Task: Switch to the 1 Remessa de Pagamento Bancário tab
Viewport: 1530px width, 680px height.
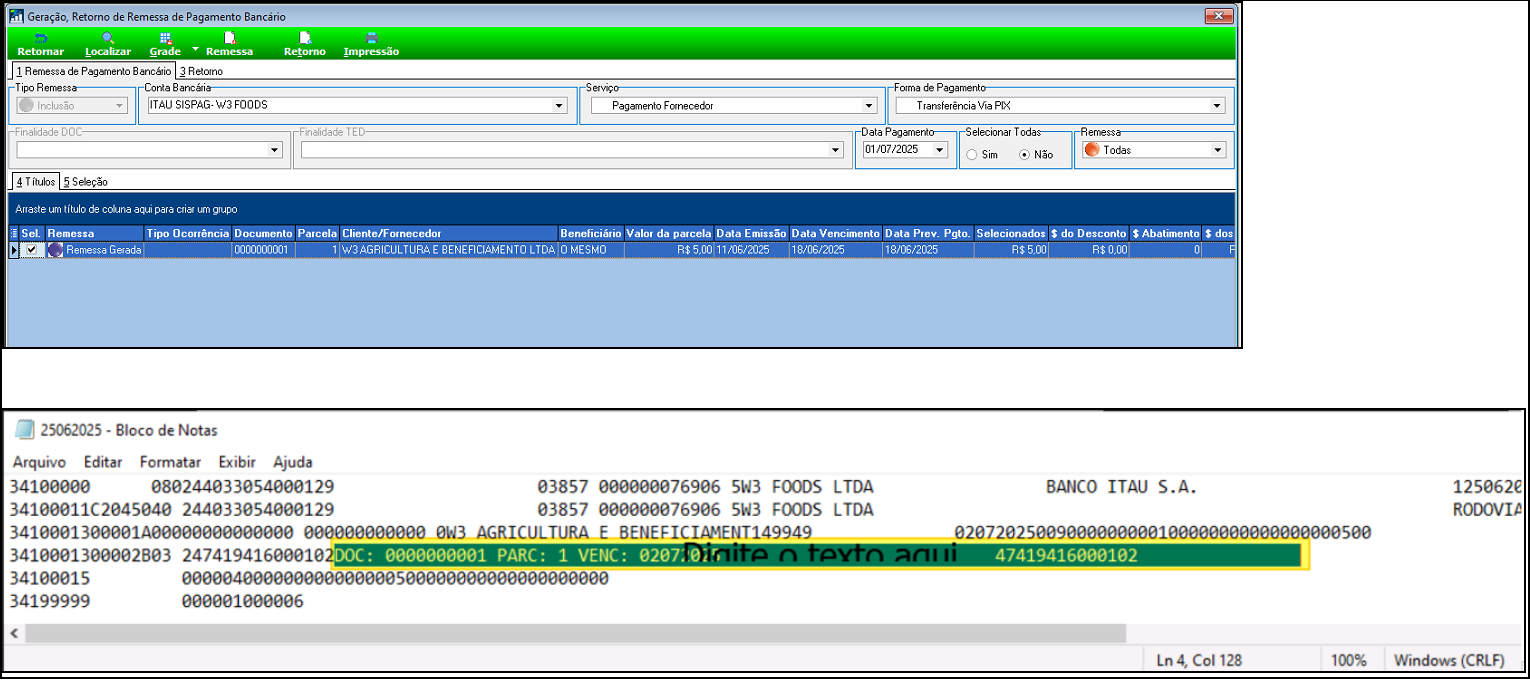Action: coord(93,71)
